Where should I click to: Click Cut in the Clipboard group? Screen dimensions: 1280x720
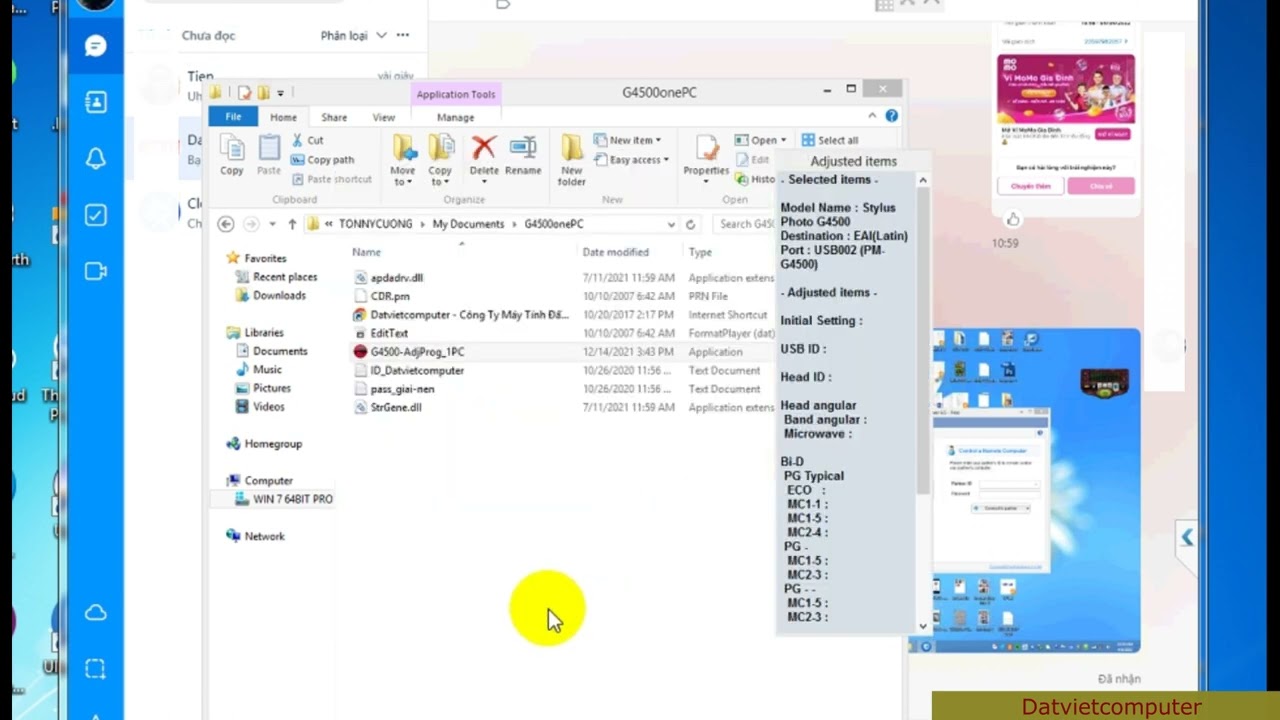click(307, 141)
